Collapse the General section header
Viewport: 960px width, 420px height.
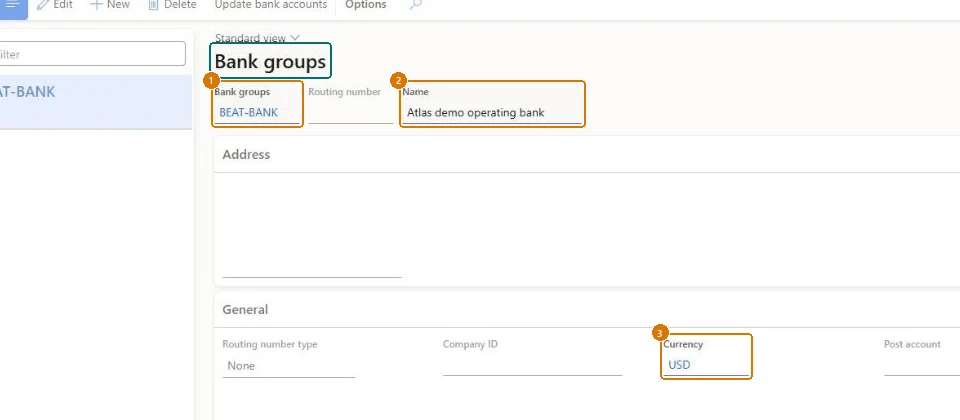[x=587, y=310]
